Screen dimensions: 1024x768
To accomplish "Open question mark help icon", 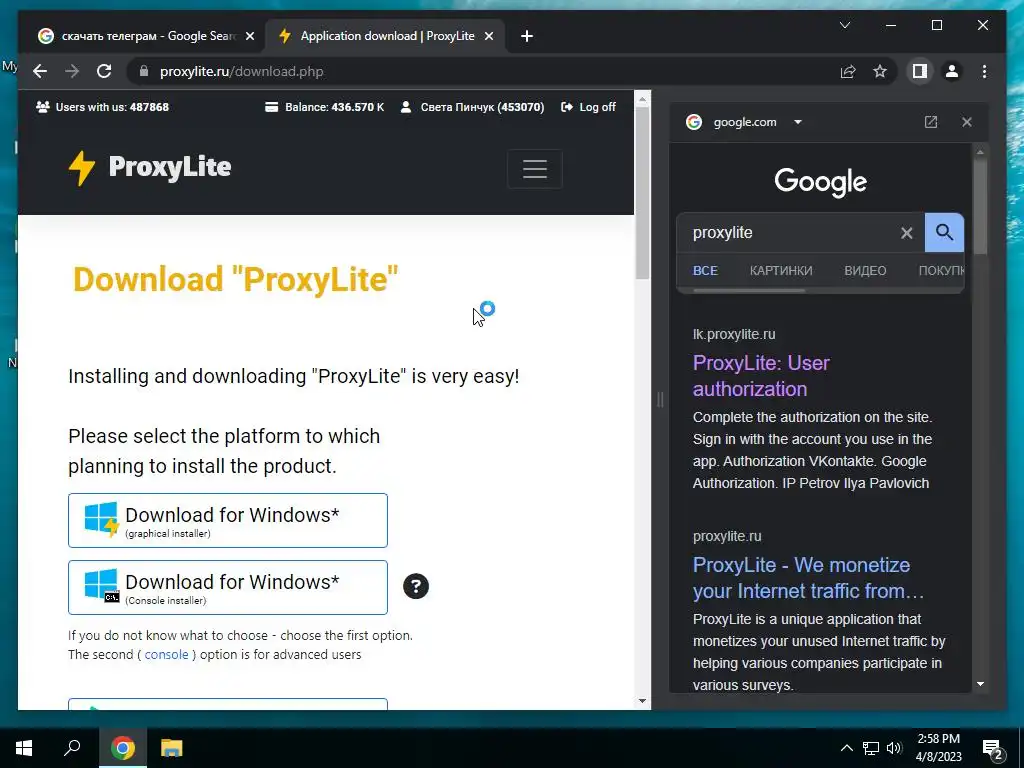I will [x=415, y=586].
